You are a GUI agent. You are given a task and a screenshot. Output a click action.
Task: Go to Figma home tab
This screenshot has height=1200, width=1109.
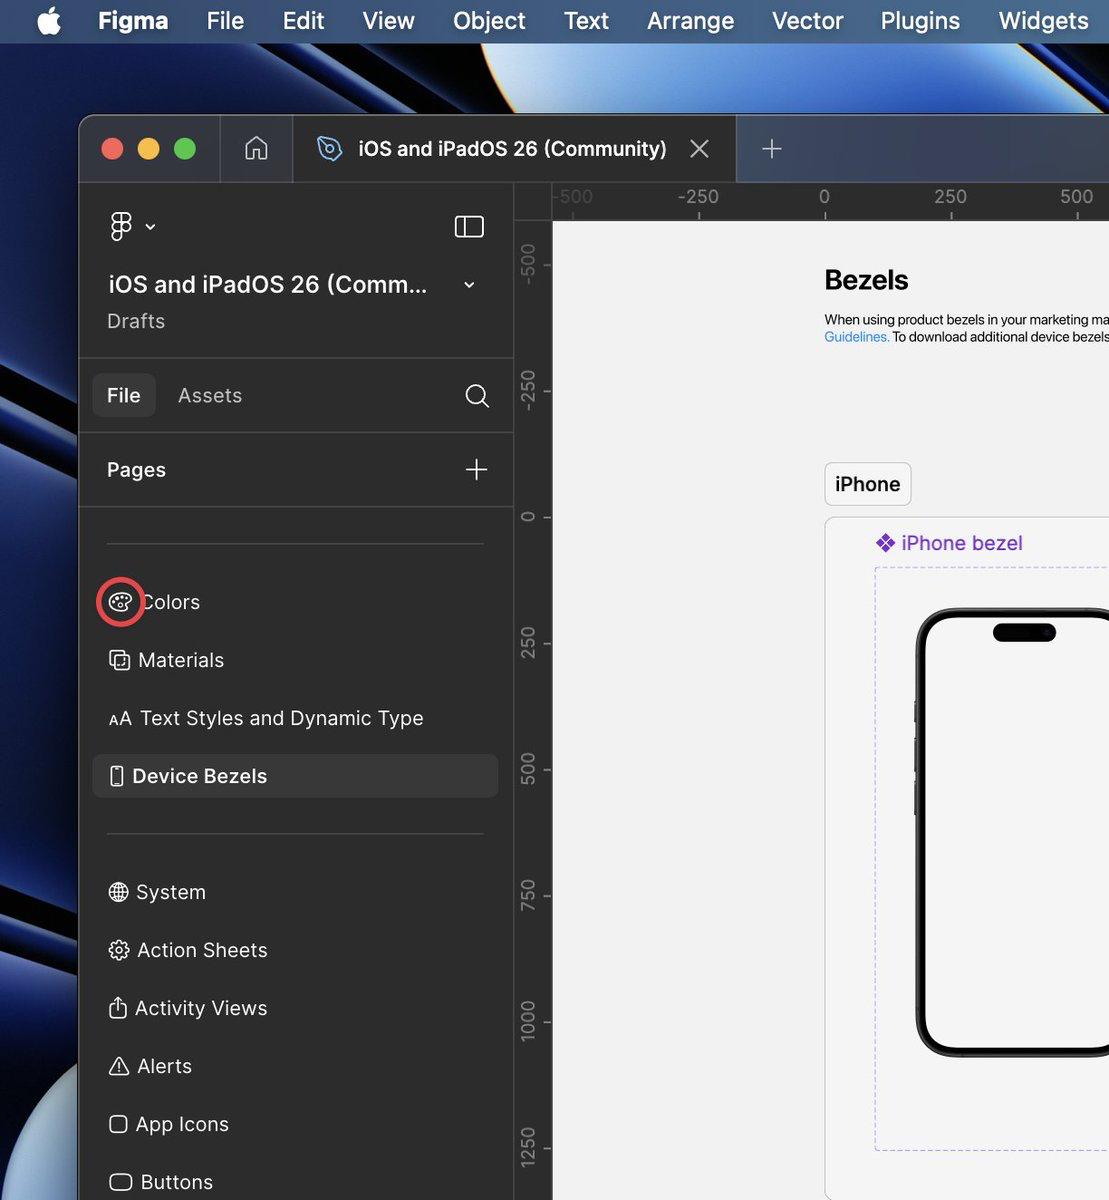click(256, 148)
